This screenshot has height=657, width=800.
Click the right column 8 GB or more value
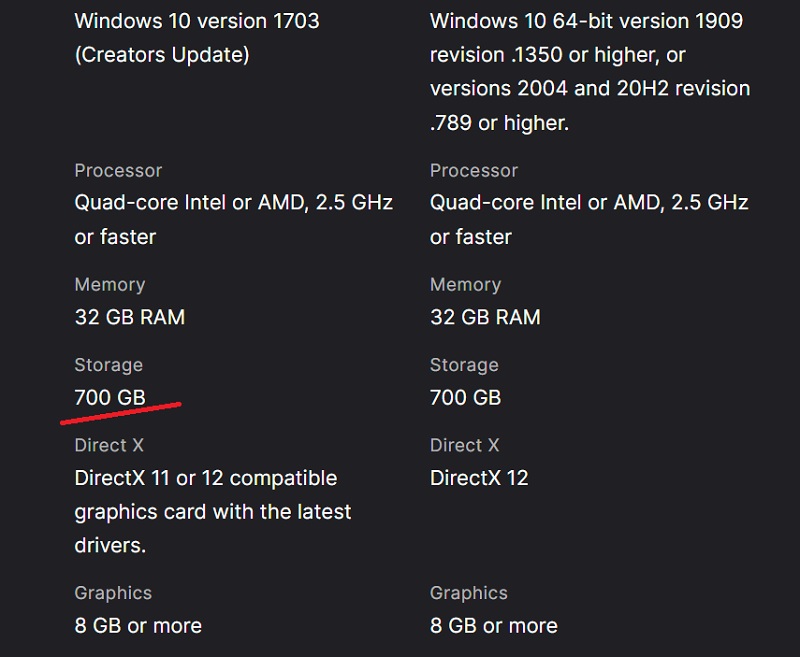[494, 626]
